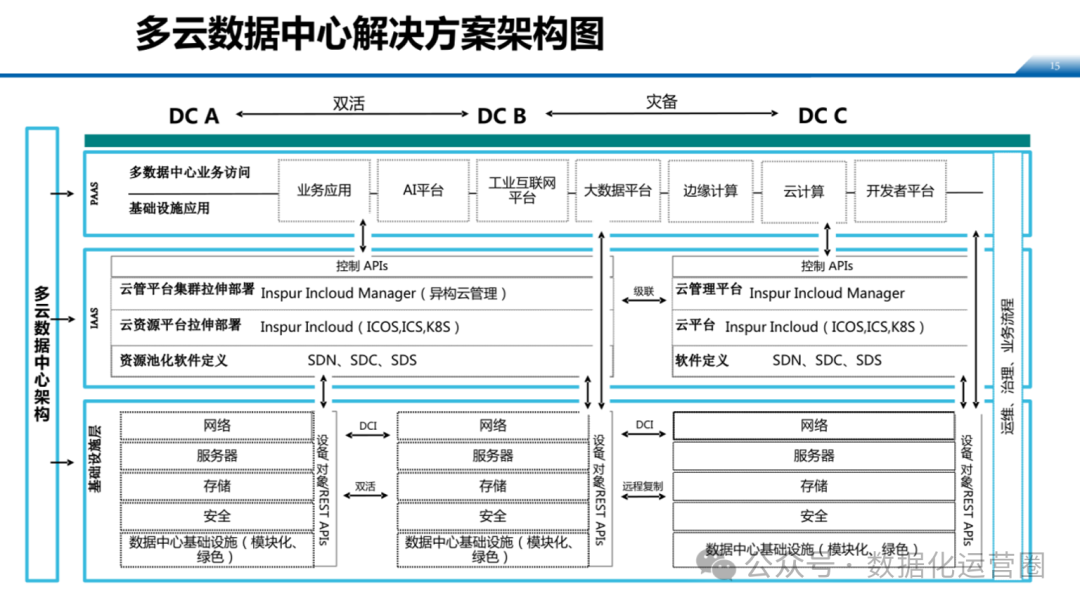
Task: Select the 云平台 label
Action: (695, 324)
